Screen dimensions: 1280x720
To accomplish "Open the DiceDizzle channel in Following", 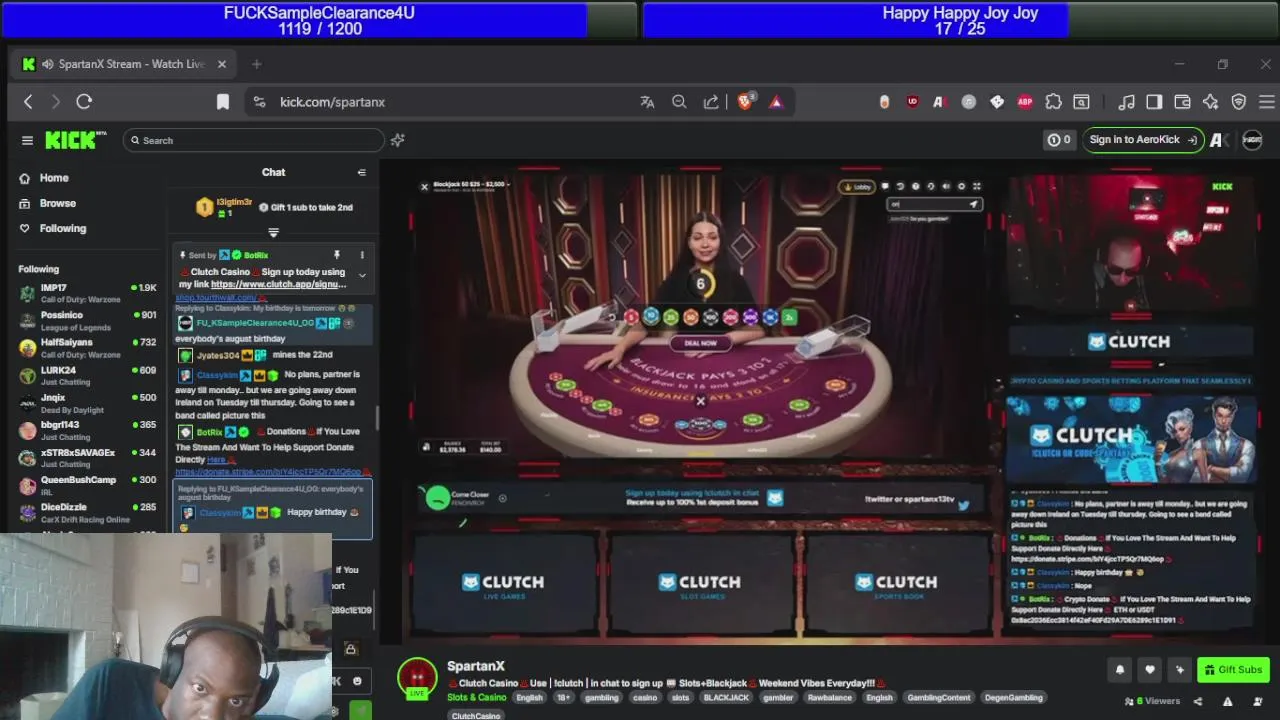I will tap(88, 513).
